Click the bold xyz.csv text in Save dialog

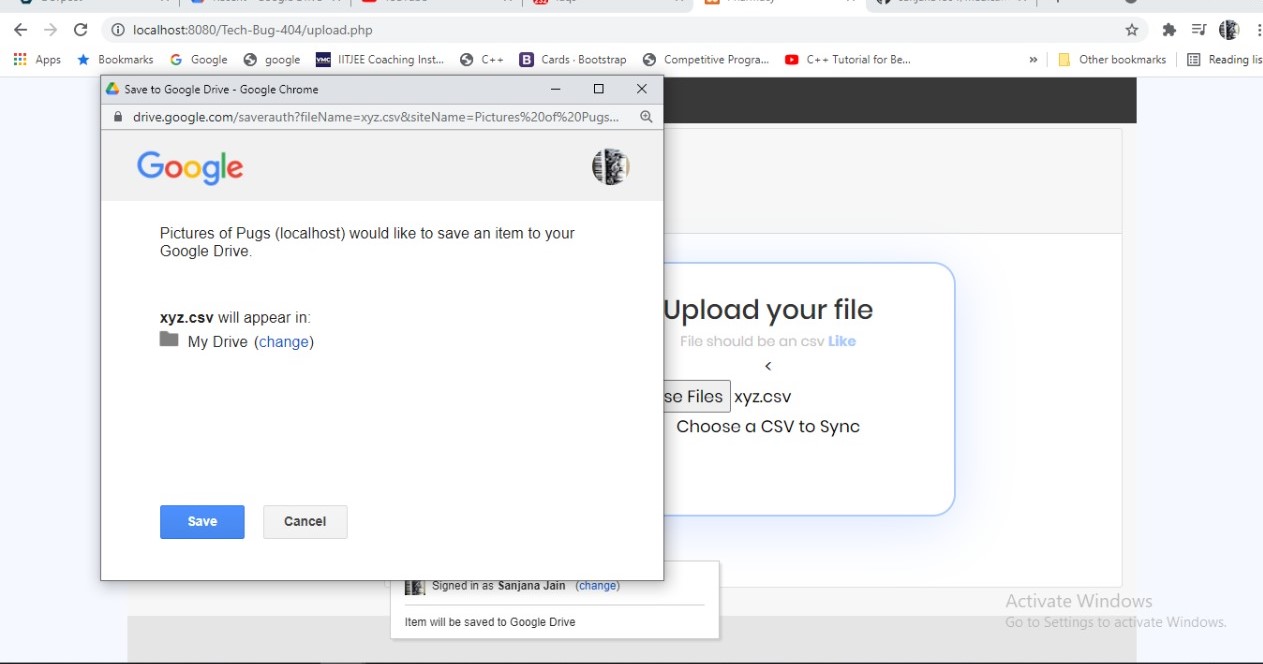187,318
